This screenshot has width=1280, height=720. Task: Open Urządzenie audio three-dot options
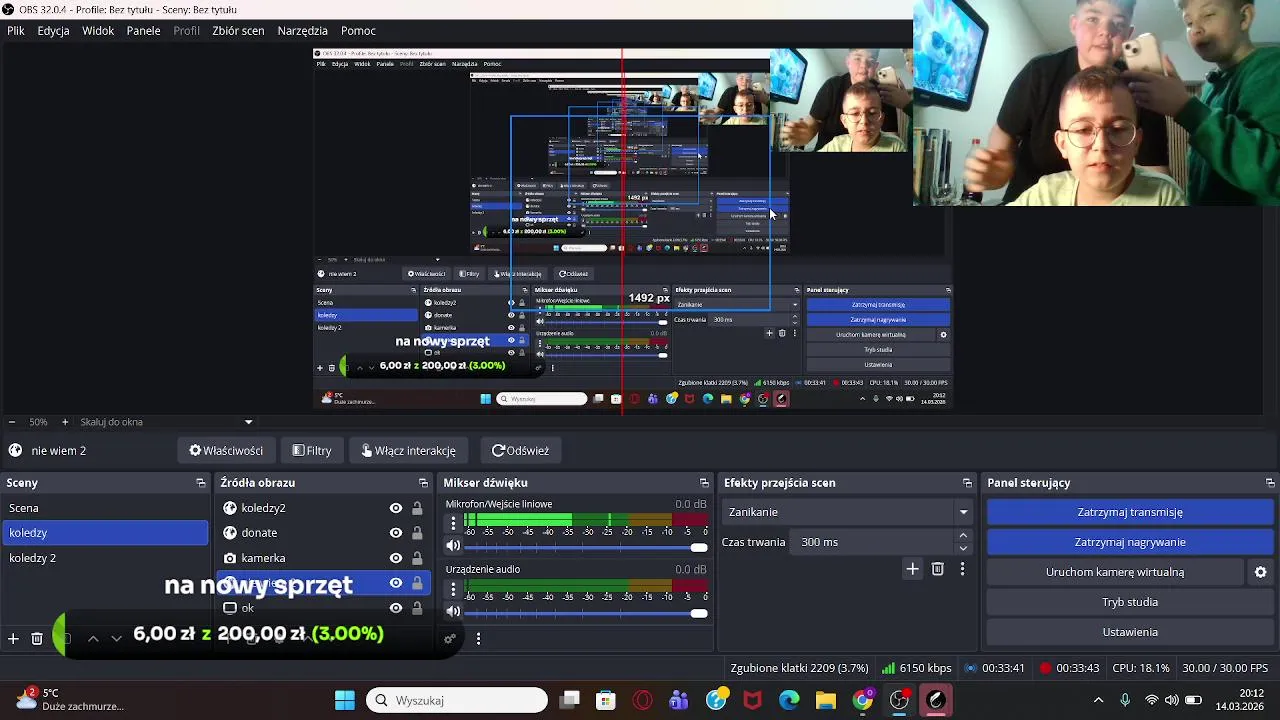(453, 588)
